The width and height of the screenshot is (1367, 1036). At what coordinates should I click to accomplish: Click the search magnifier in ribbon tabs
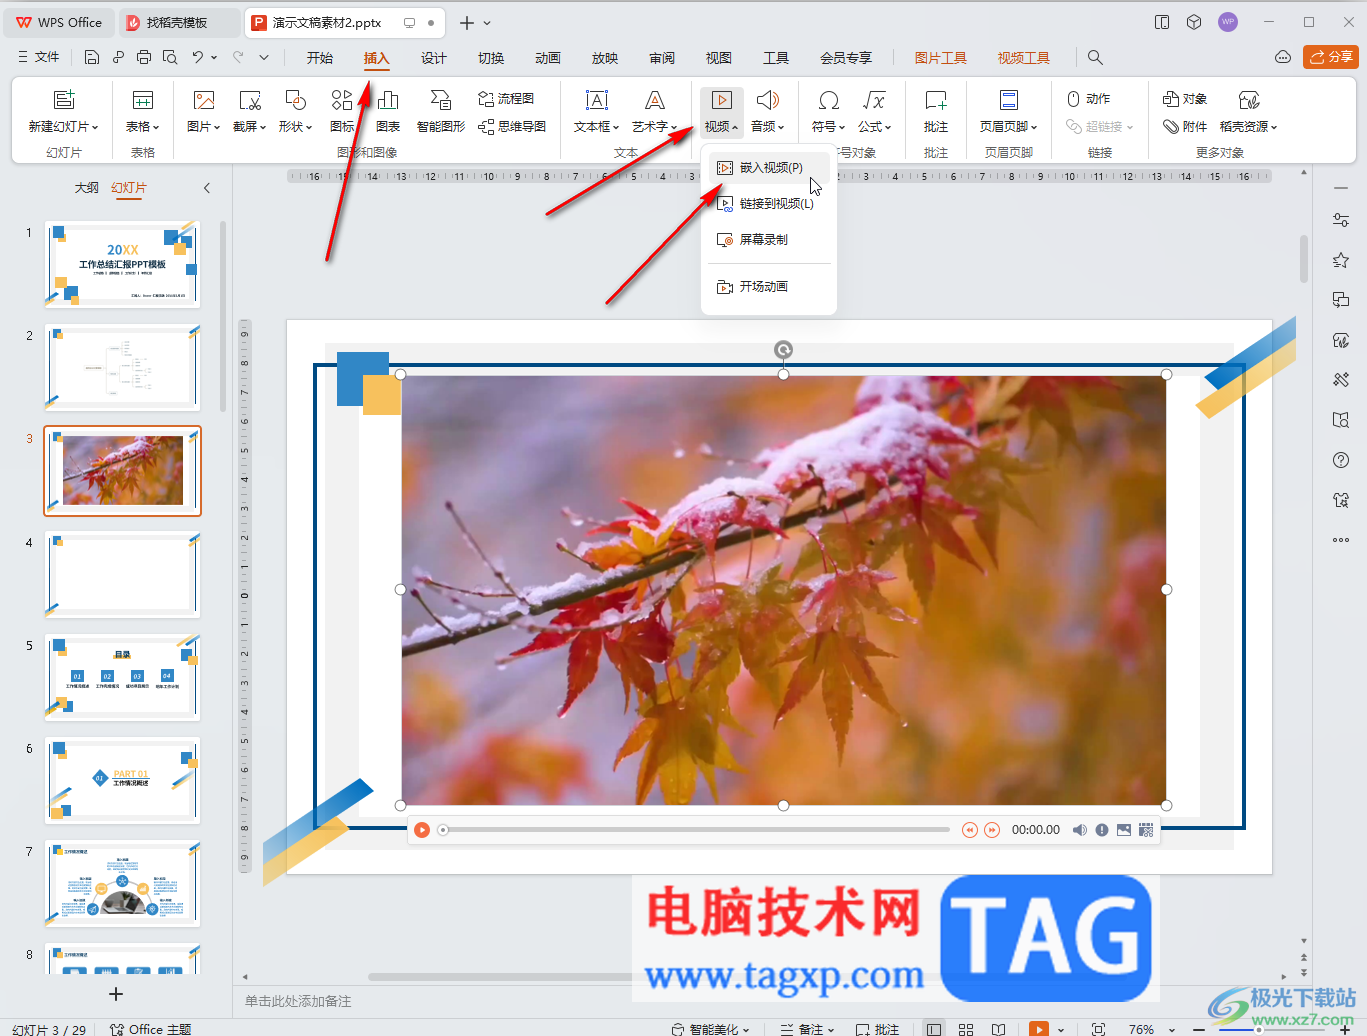click(1095, 57)
